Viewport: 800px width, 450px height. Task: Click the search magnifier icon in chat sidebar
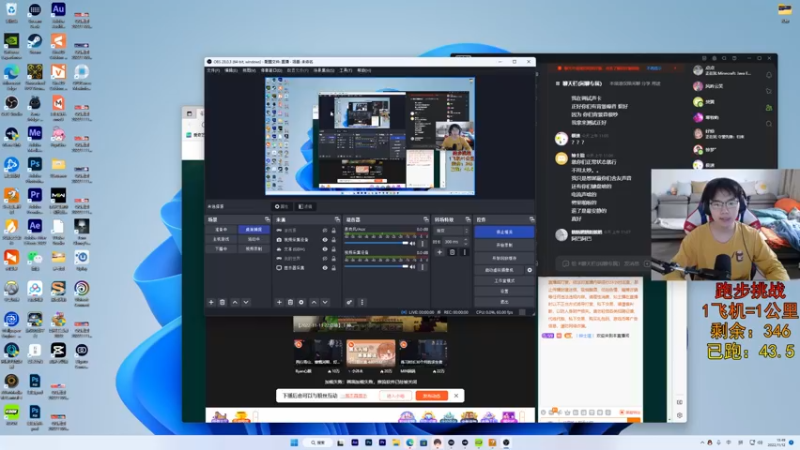click(x=769, y=124)
